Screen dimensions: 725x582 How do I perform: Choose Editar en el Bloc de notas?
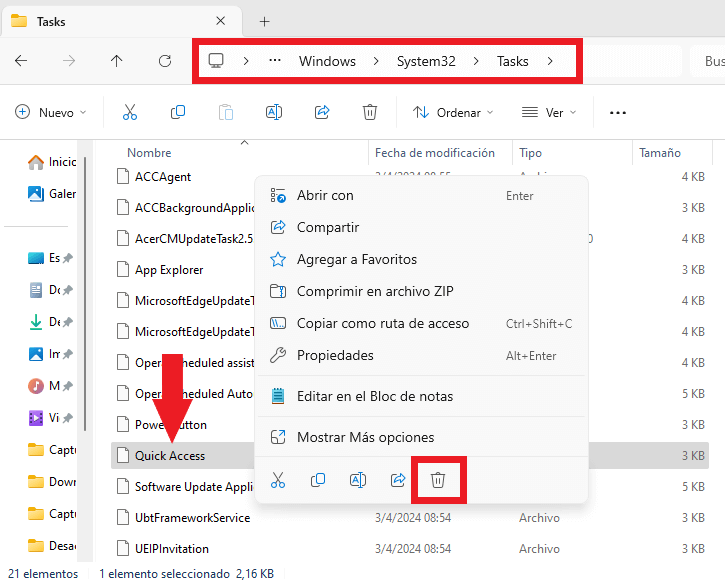click(x=421, y=396)
